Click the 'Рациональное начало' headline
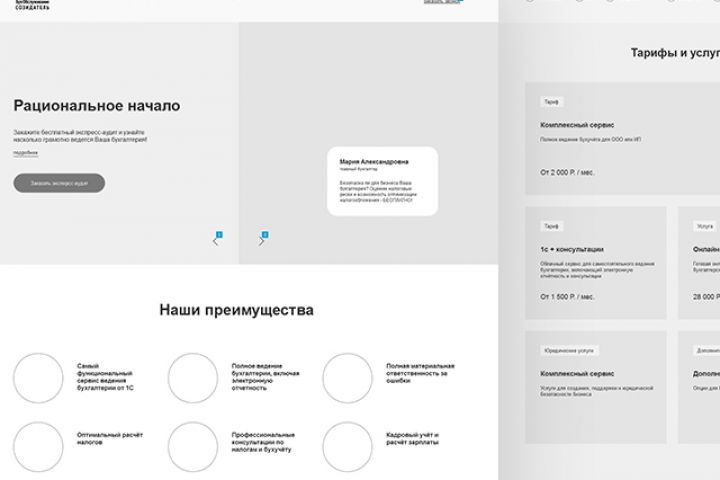The height and width of the screenshot is (480, 720). point(97,106)
